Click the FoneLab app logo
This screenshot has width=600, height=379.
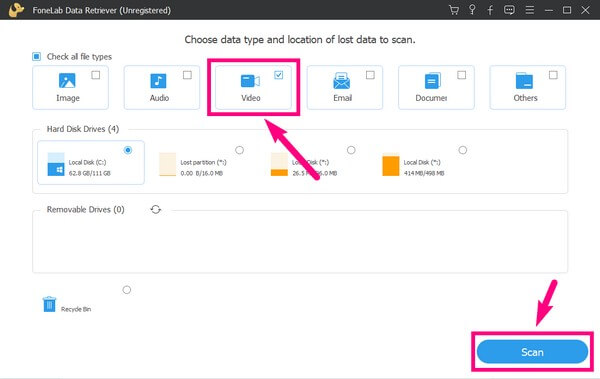pyautogui.click(x=16, y=10)
